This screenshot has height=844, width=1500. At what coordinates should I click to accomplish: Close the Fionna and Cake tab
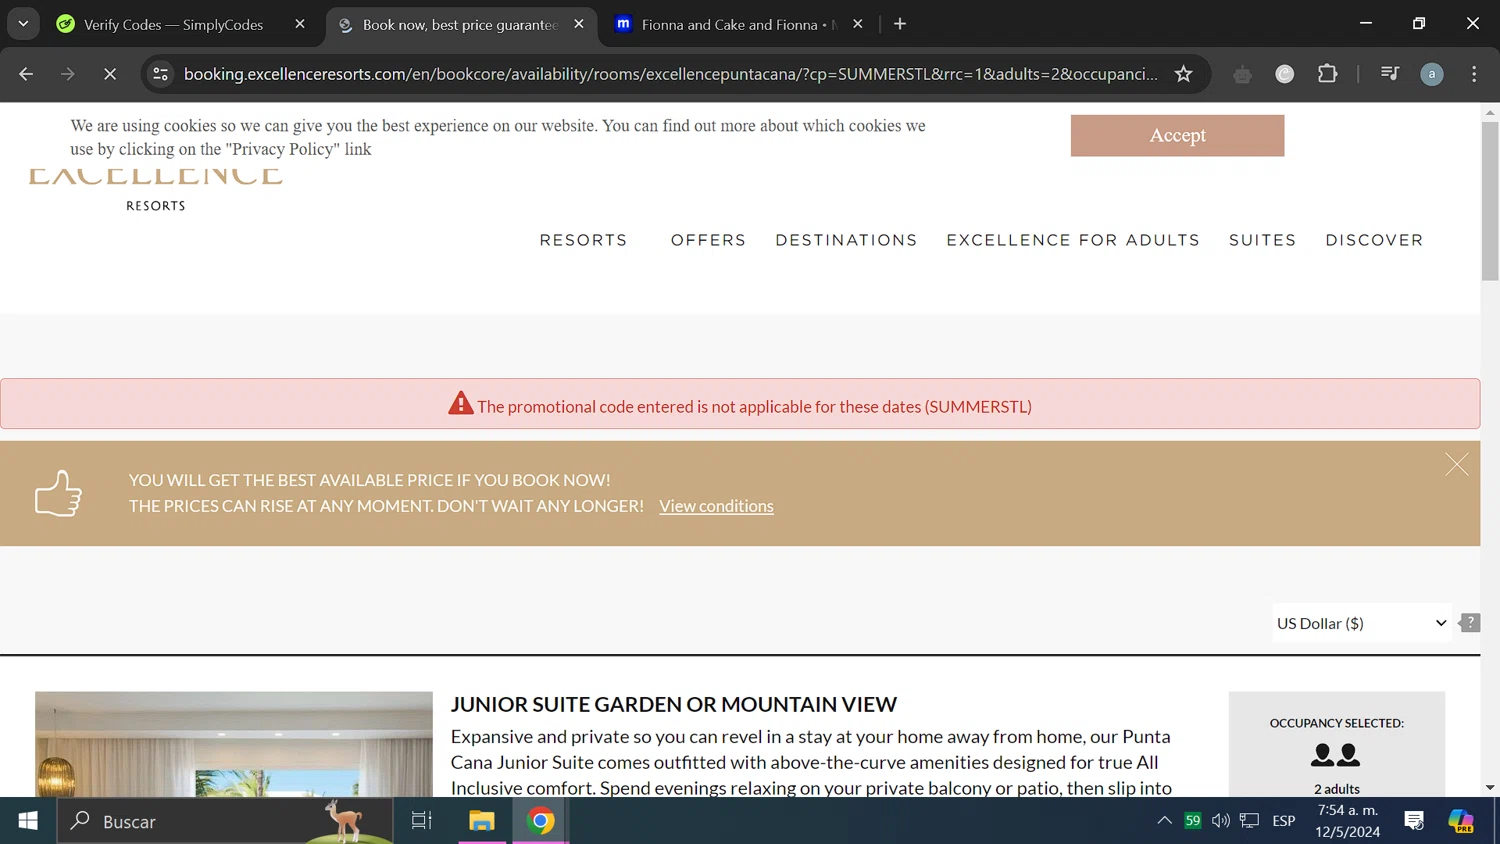[x=857, y=24]
